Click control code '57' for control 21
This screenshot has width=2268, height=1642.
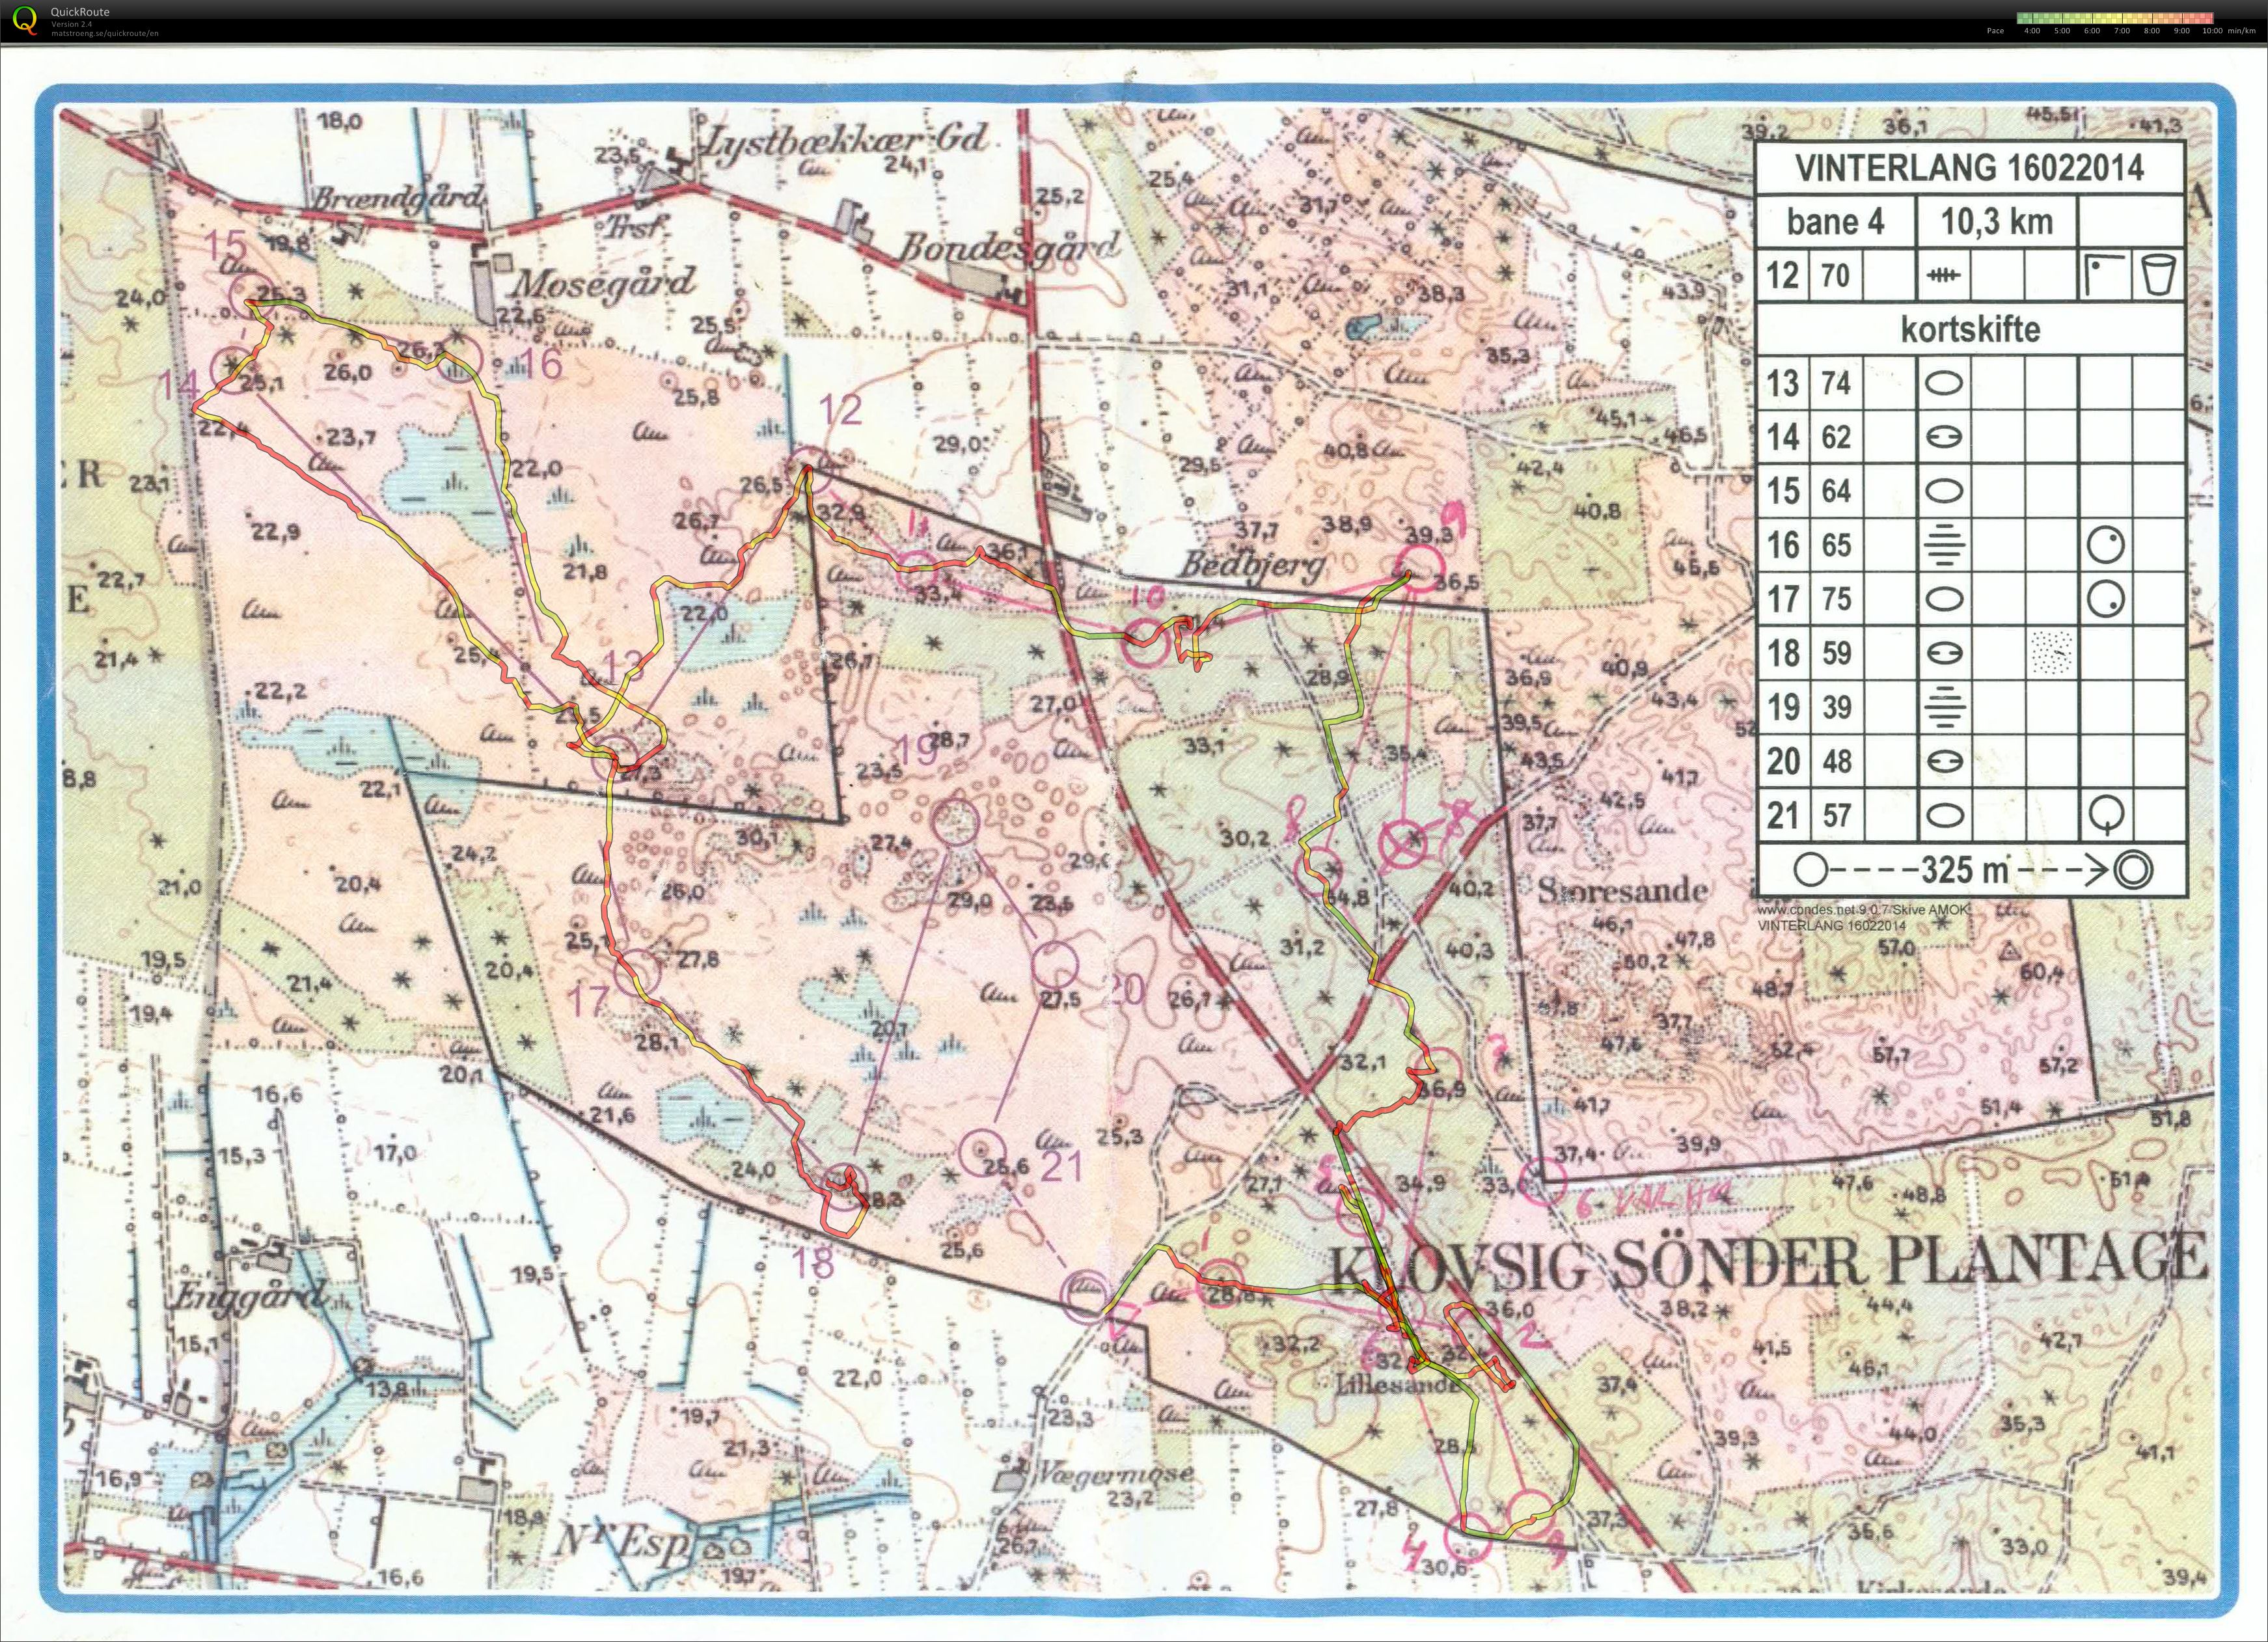click(1836, 815)
